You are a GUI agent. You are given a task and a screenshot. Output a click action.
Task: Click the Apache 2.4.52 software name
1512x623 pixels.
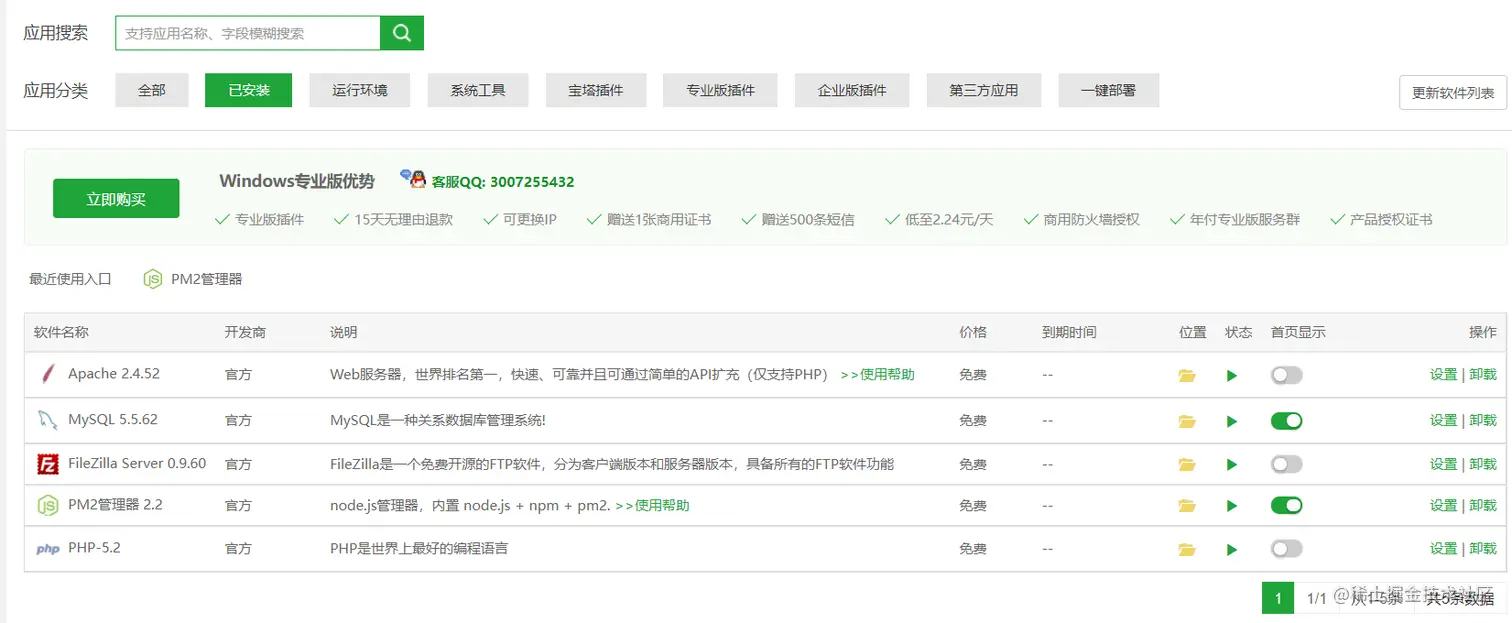(114, 373)
